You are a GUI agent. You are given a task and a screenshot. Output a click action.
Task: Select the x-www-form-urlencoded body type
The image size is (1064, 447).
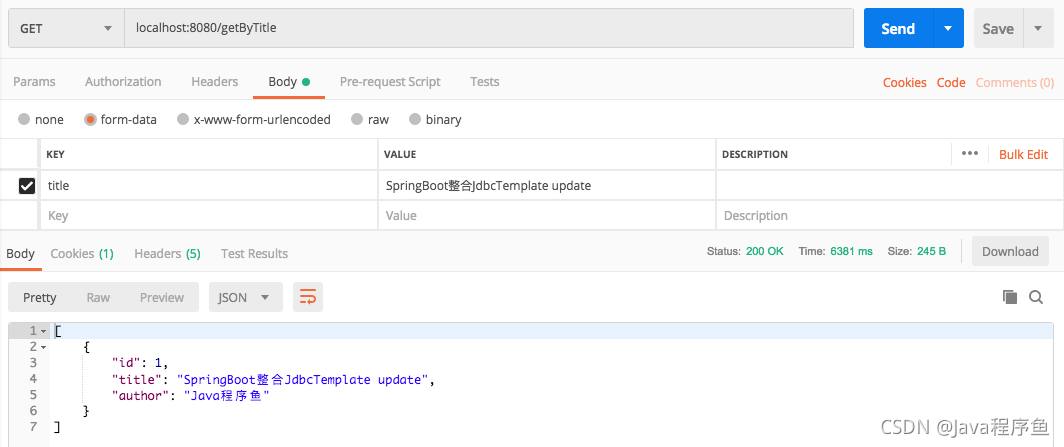[254, 119]
